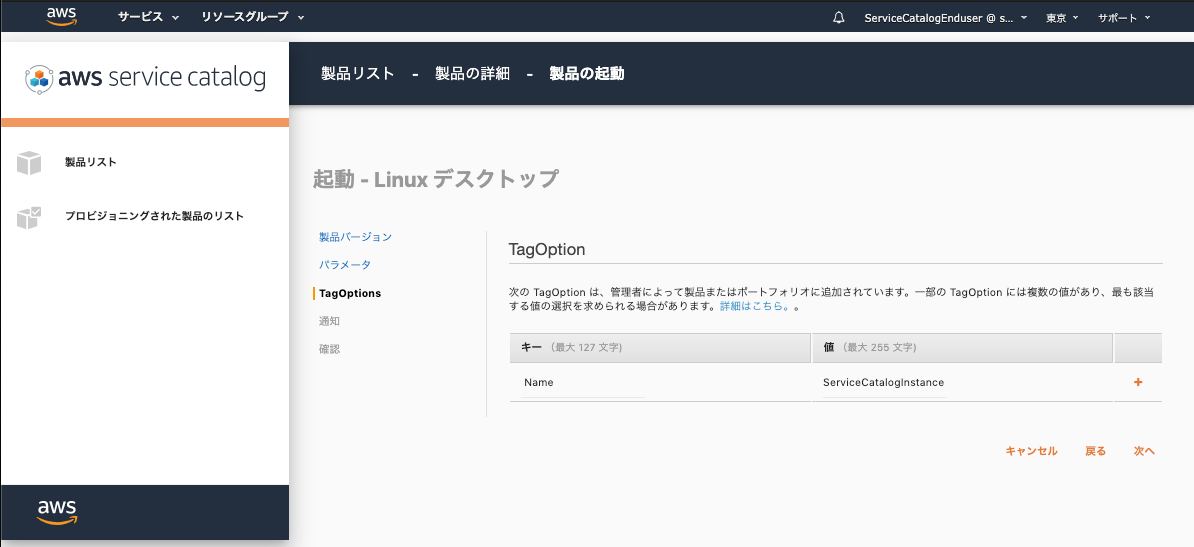Click the Name key field
Image resolution: width=1194 pixels, height=547 pixels.
click(583, 383)
